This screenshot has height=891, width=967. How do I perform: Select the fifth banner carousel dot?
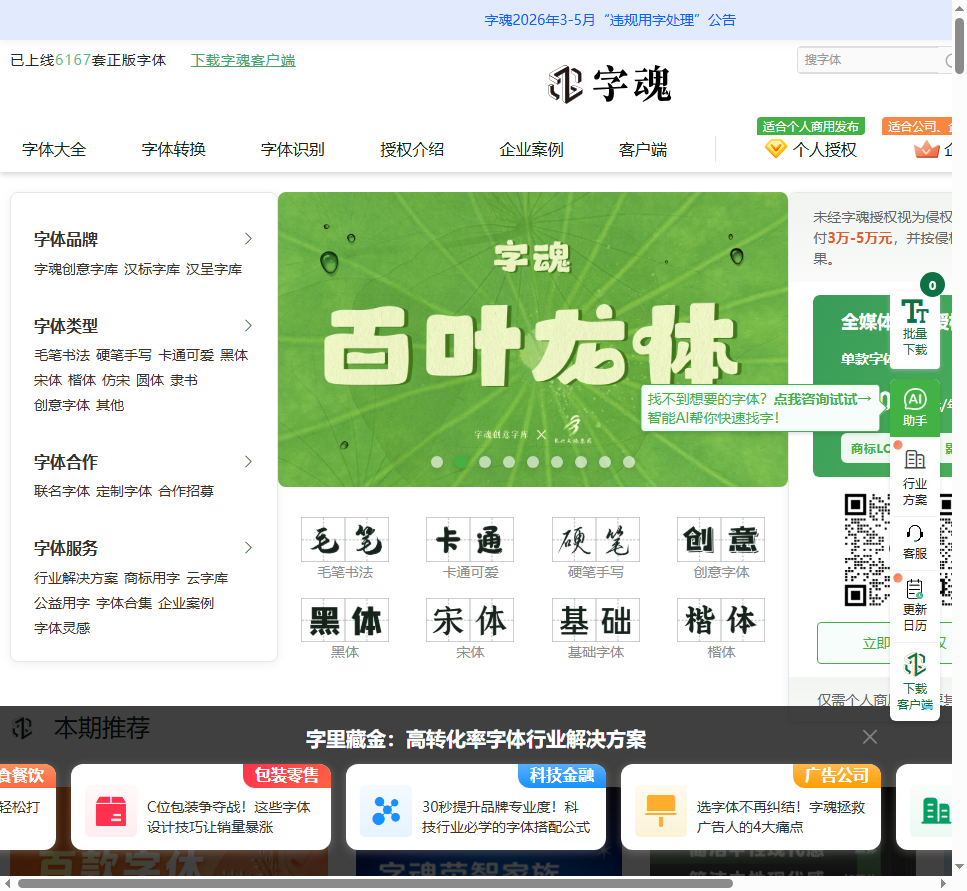tap(533, 462)
